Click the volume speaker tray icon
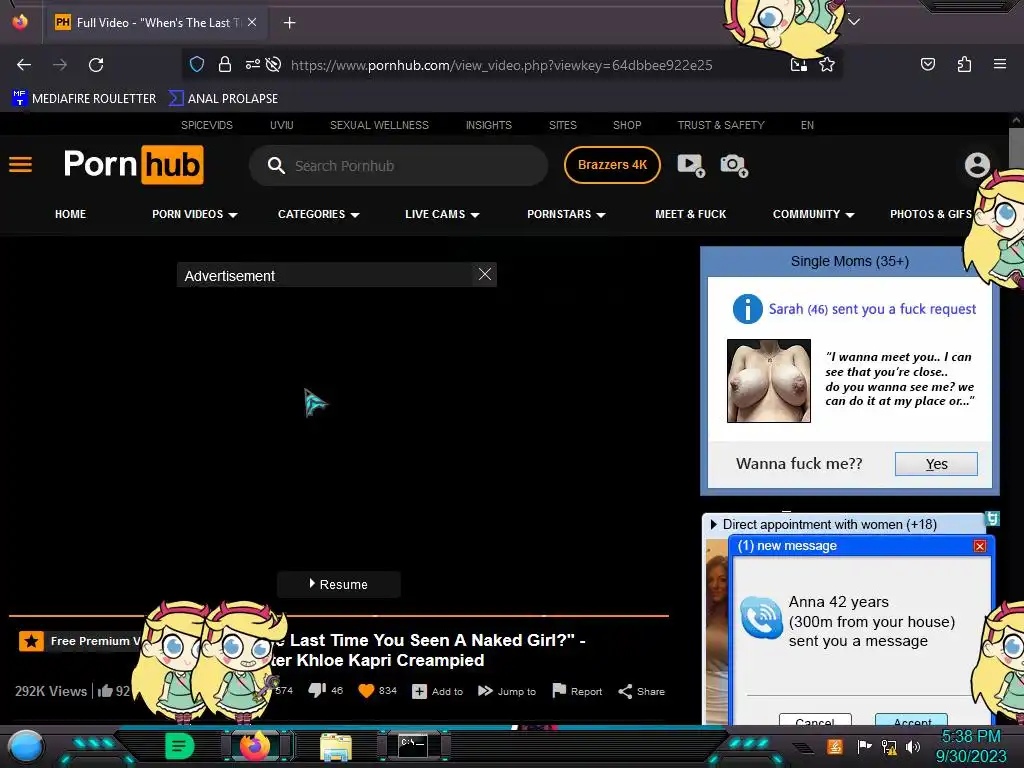1024x768 pixels. 913,746
